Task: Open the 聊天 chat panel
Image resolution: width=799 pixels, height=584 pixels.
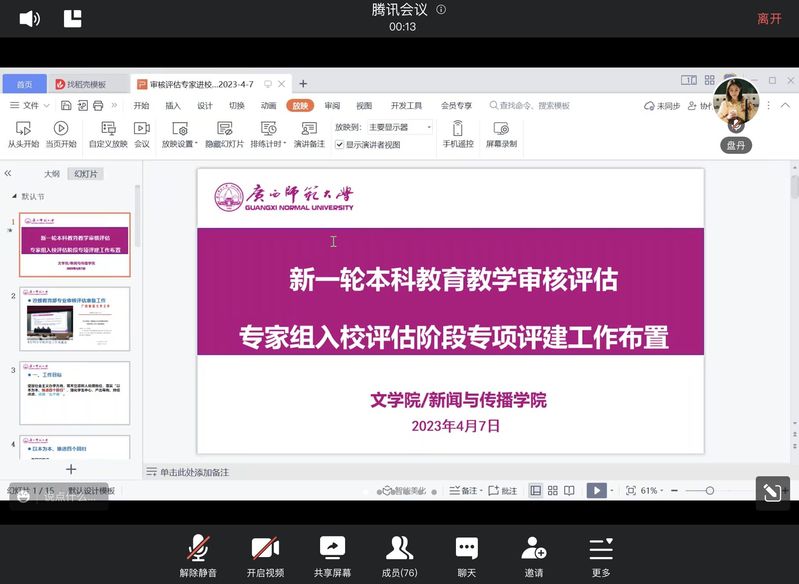Action: 466,556
